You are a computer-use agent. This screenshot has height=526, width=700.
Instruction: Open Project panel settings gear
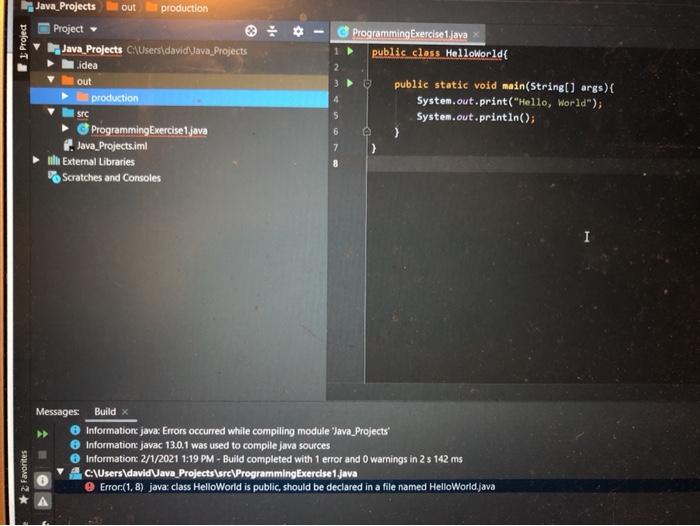tap(298, 31)
